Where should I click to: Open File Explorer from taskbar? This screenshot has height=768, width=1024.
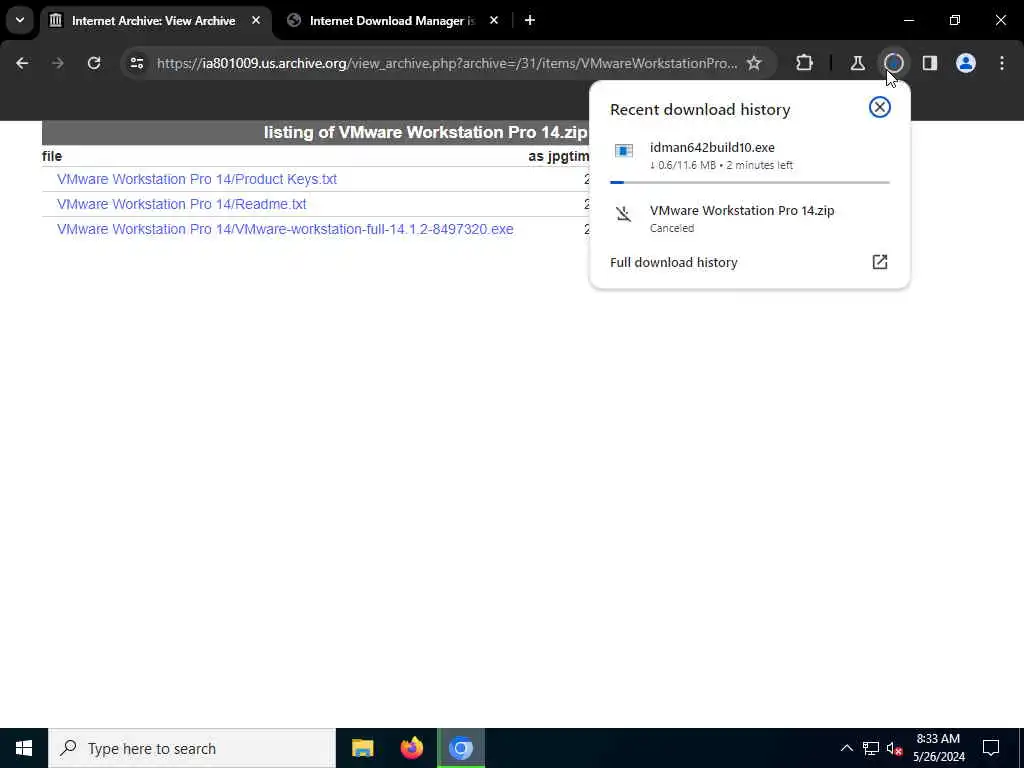coord(362,748)
